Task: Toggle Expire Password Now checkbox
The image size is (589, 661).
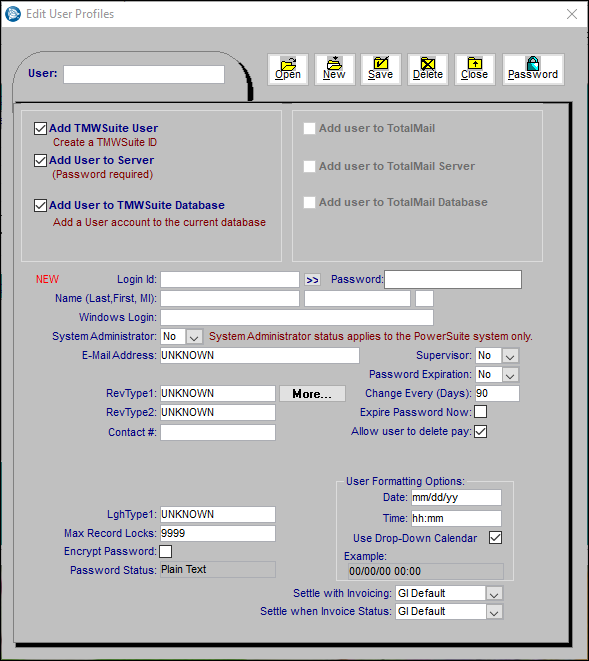Action: point(481,411)
